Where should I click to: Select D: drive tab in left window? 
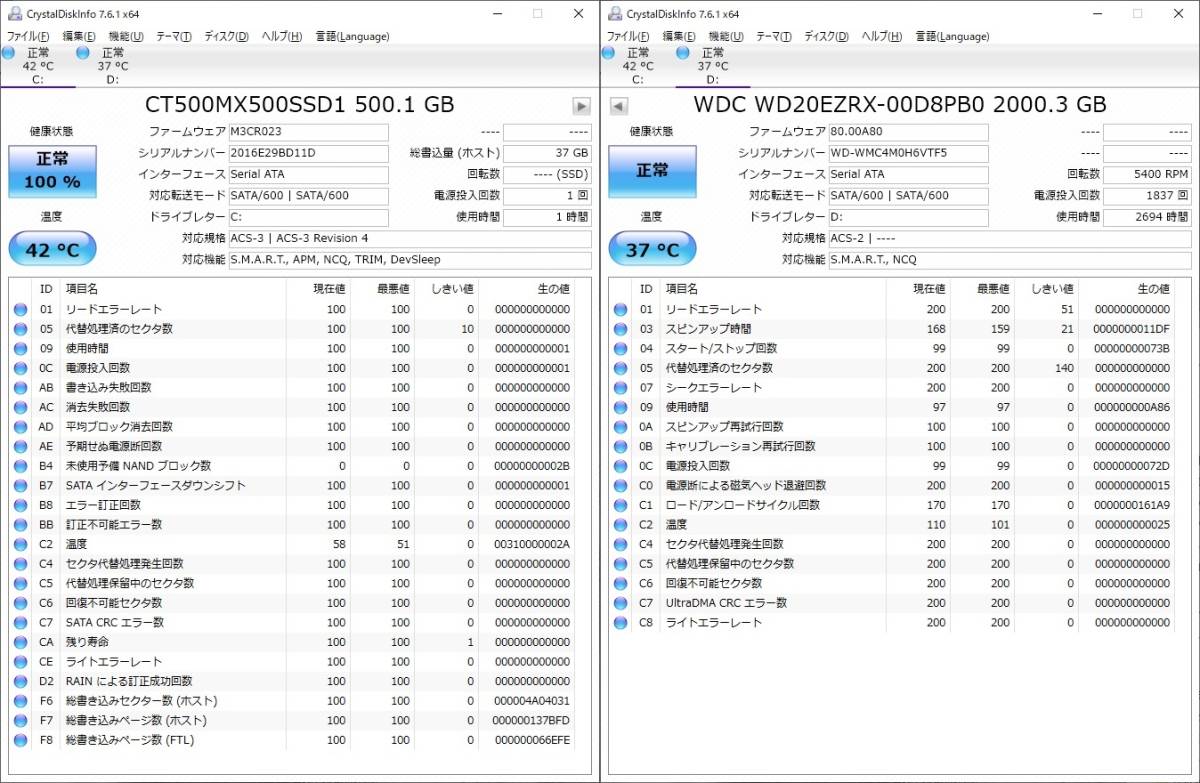click(x=112, y=66)
